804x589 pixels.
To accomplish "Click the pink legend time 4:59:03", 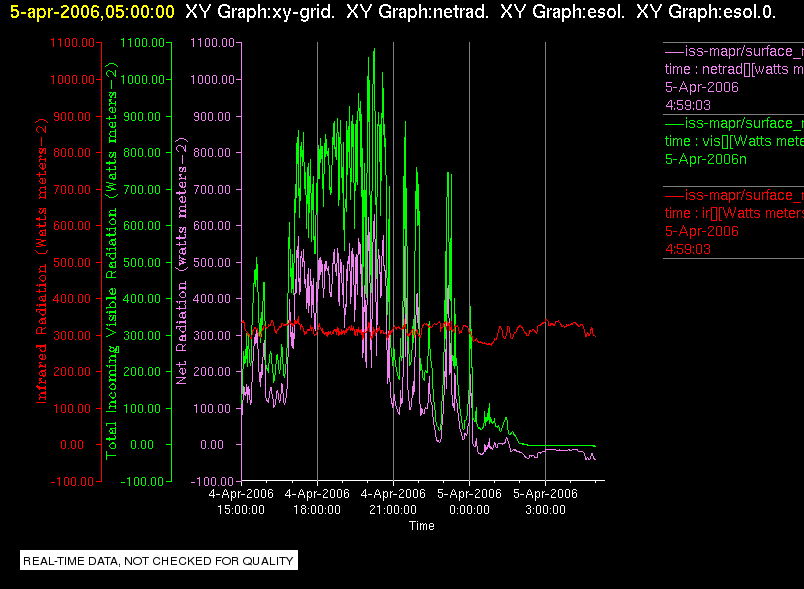I will pyautogui.click(x=688, y=105).
